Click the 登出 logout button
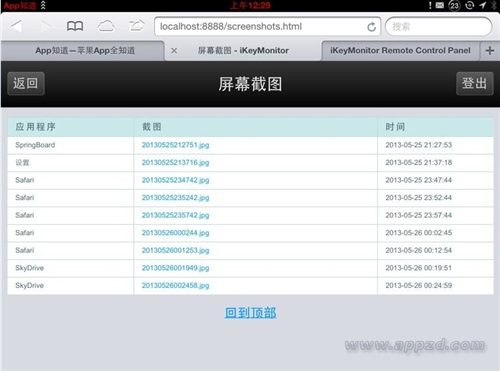500x371 pixels. (475, 83)
